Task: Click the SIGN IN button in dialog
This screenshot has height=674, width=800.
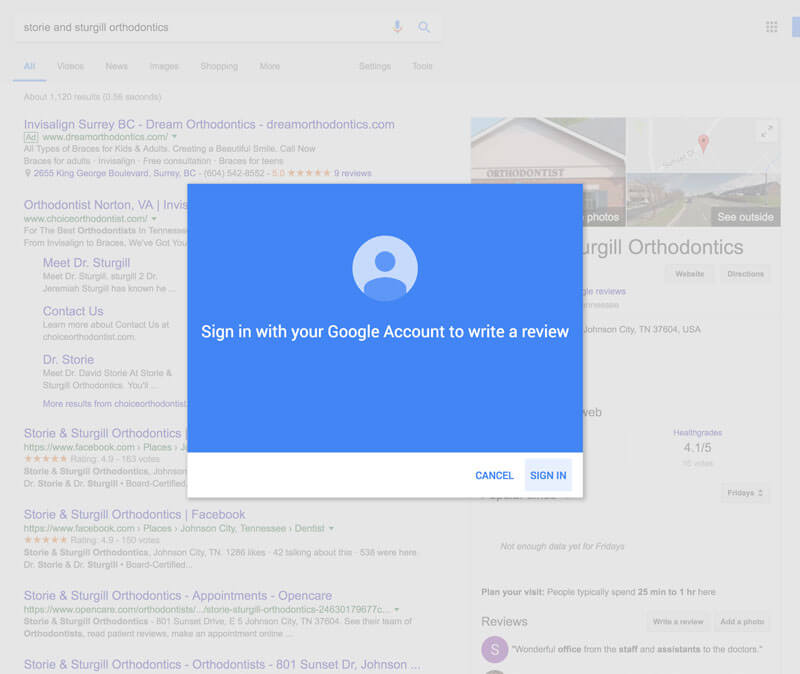Action: (548, 475)
